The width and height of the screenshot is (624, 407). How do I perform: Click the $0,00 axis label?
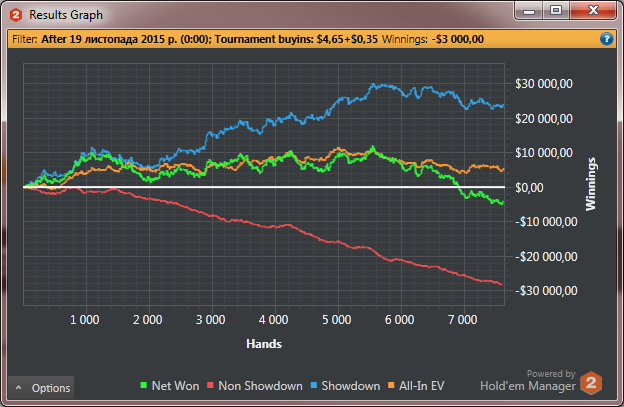pos(529,187)
